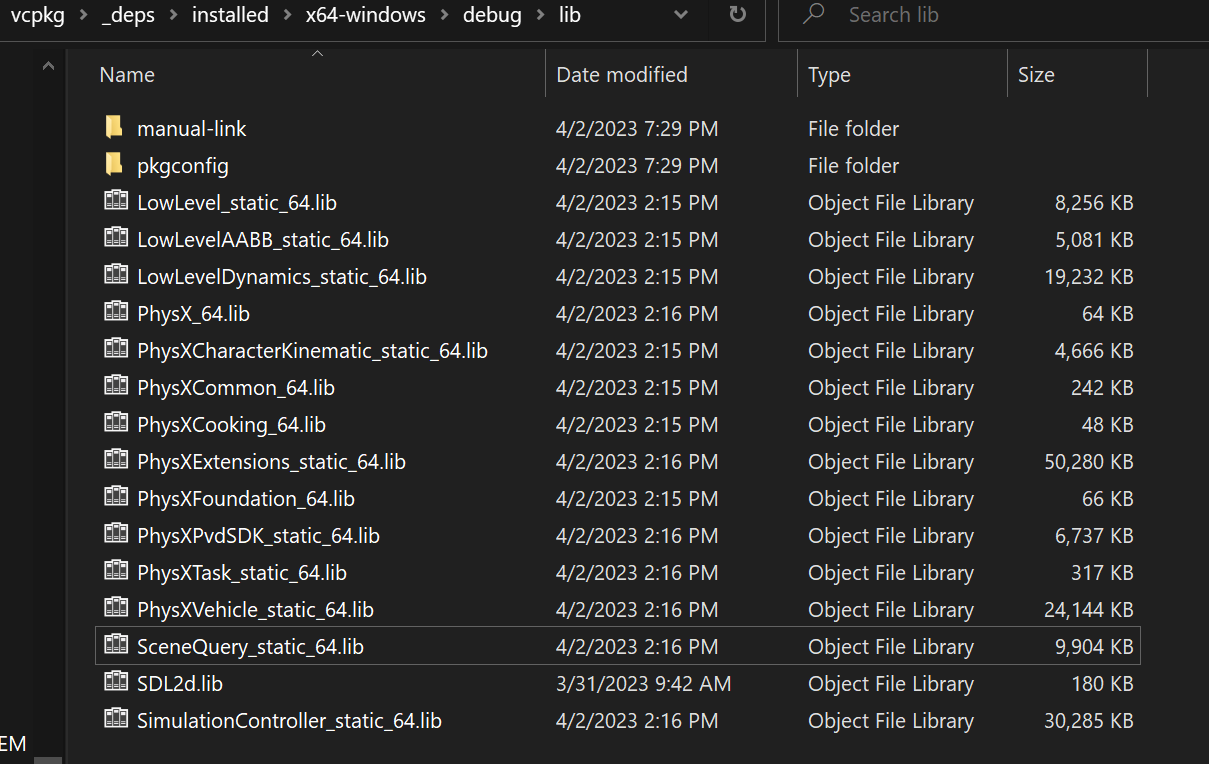Screen dimensions: 1209x764
Task: Click the PhysXCooking_64.lib file icon
Action: tap(115, 424)
